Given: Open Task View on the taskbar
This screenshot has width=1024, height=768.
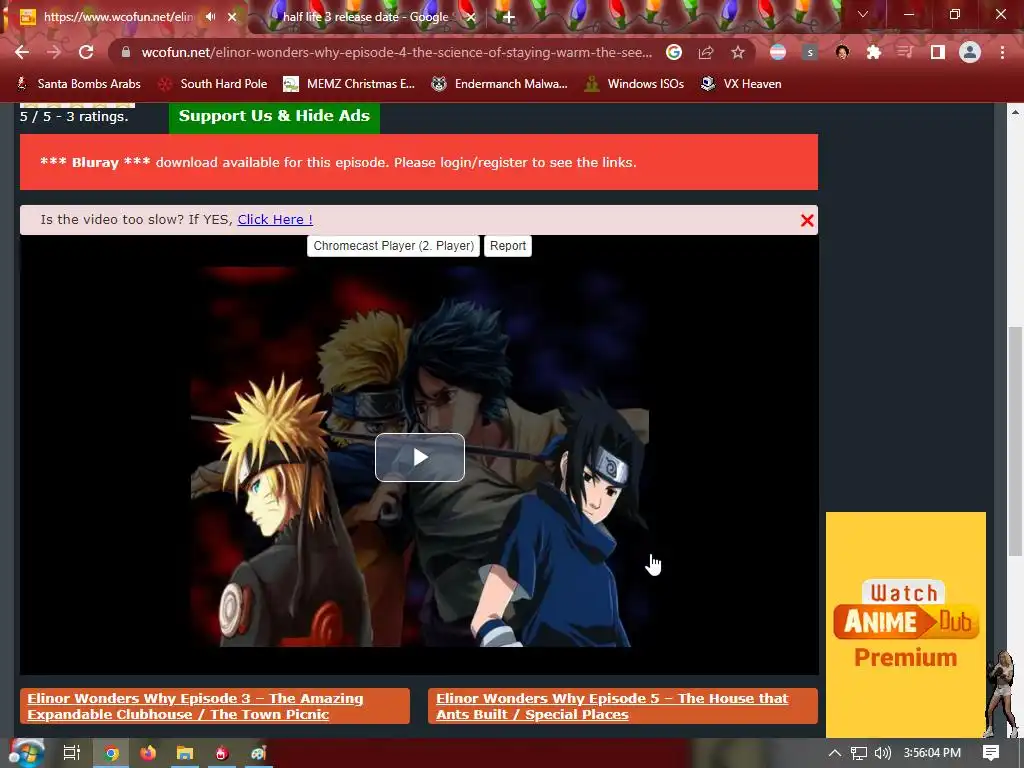Looking at the screenshot, I should click(72, 753).
